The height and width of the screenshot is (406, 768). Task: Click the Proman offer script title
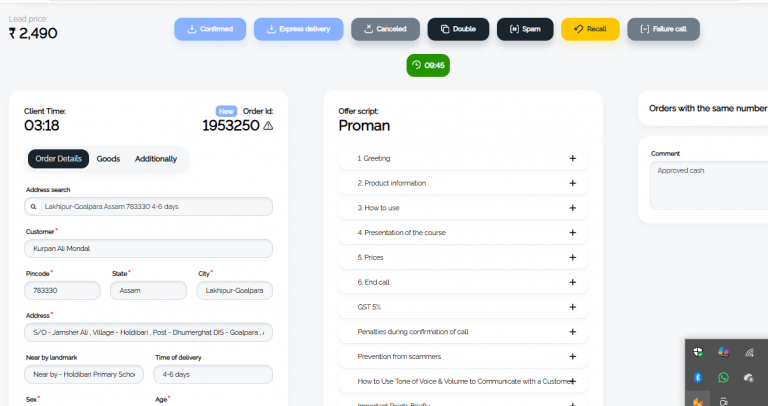point(364,126)
